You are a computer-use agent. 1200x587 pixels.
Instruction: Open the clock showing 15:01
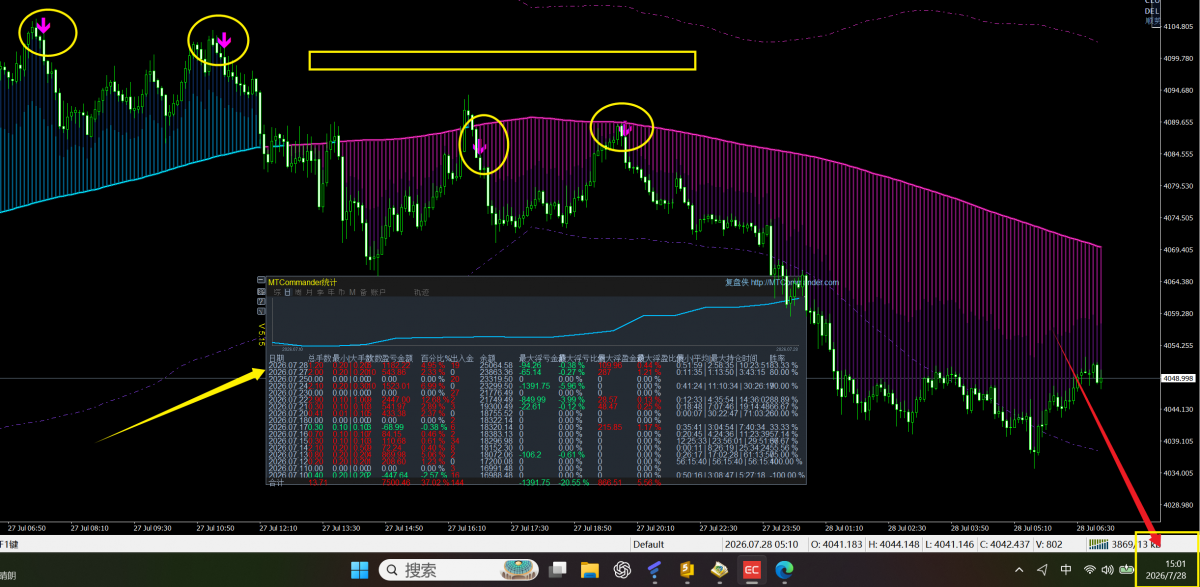pyautogui.click(x=1165, y=569)
